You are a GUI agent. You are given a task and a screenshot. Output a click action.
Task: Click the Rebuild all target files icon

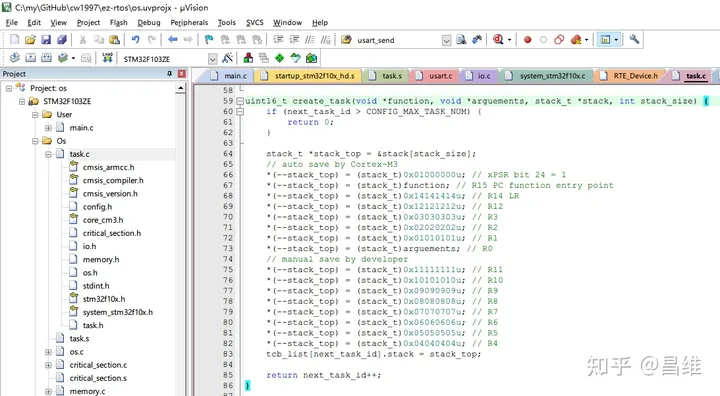tap(46, 58)
